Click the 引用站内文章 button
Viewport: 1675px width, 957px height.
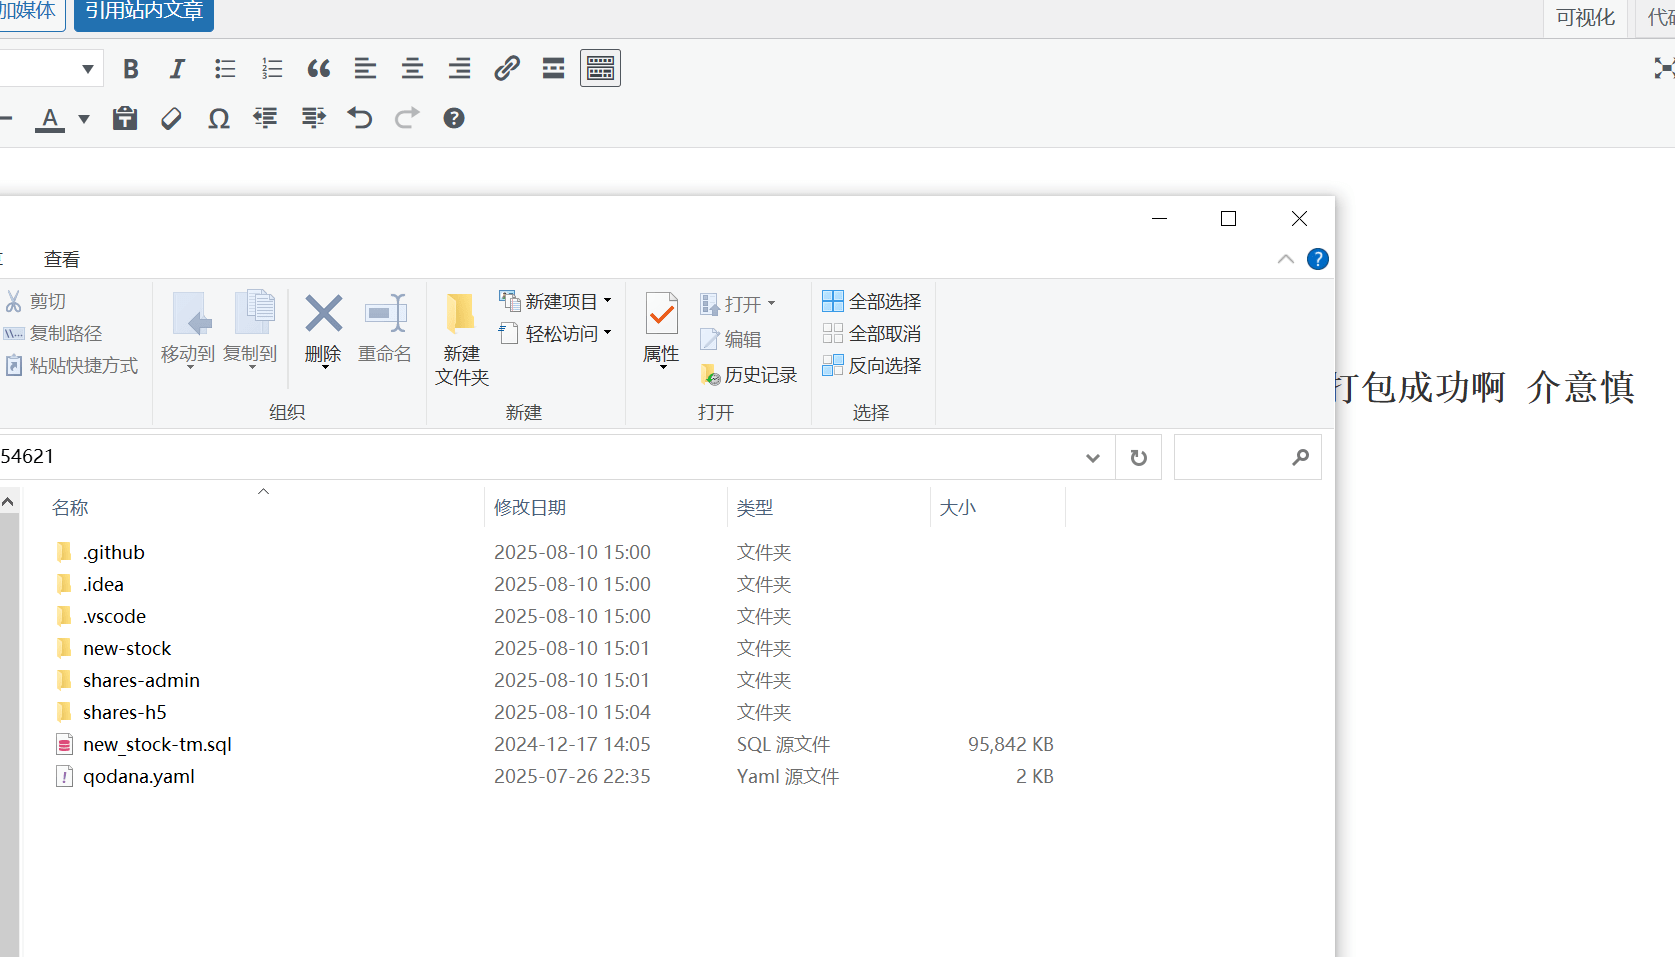pos(143,10)
